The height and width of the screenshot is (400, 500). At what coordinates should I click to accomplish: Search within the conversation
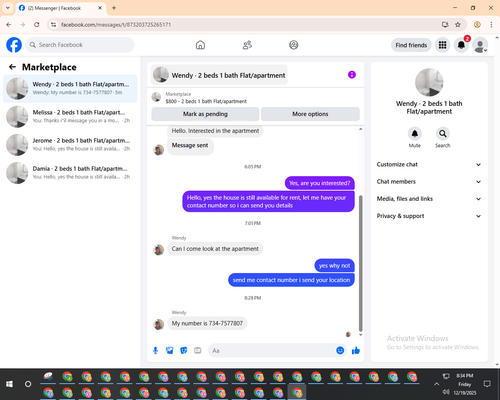(443, 134)
